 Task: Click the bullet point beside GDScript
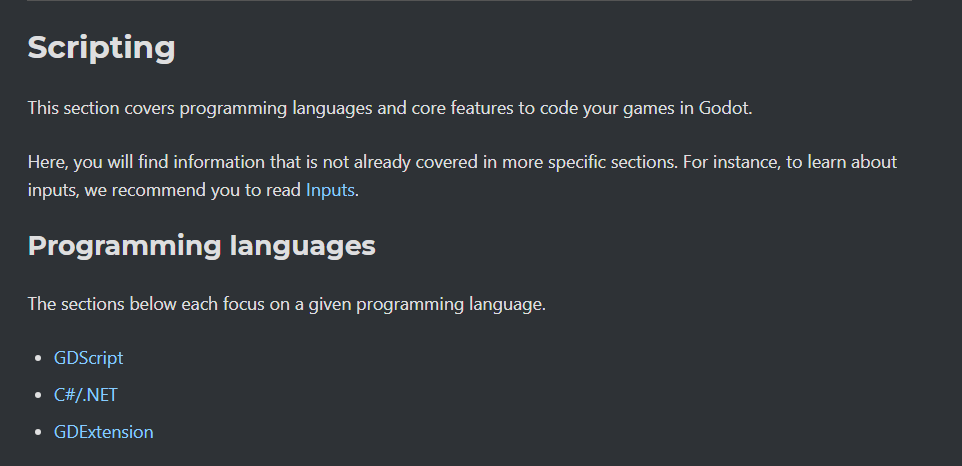pos(40,358)
